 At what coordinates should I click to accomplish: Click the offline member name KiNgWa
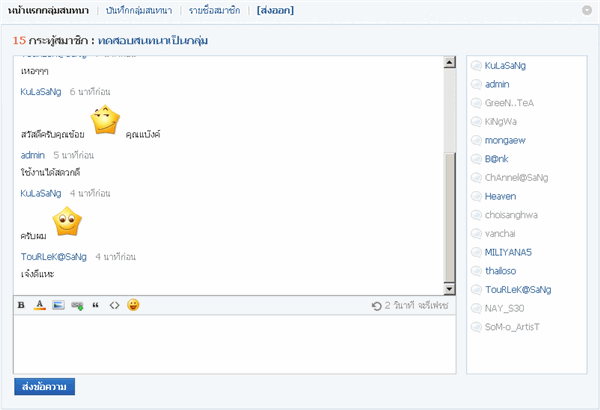coord(501,122)
